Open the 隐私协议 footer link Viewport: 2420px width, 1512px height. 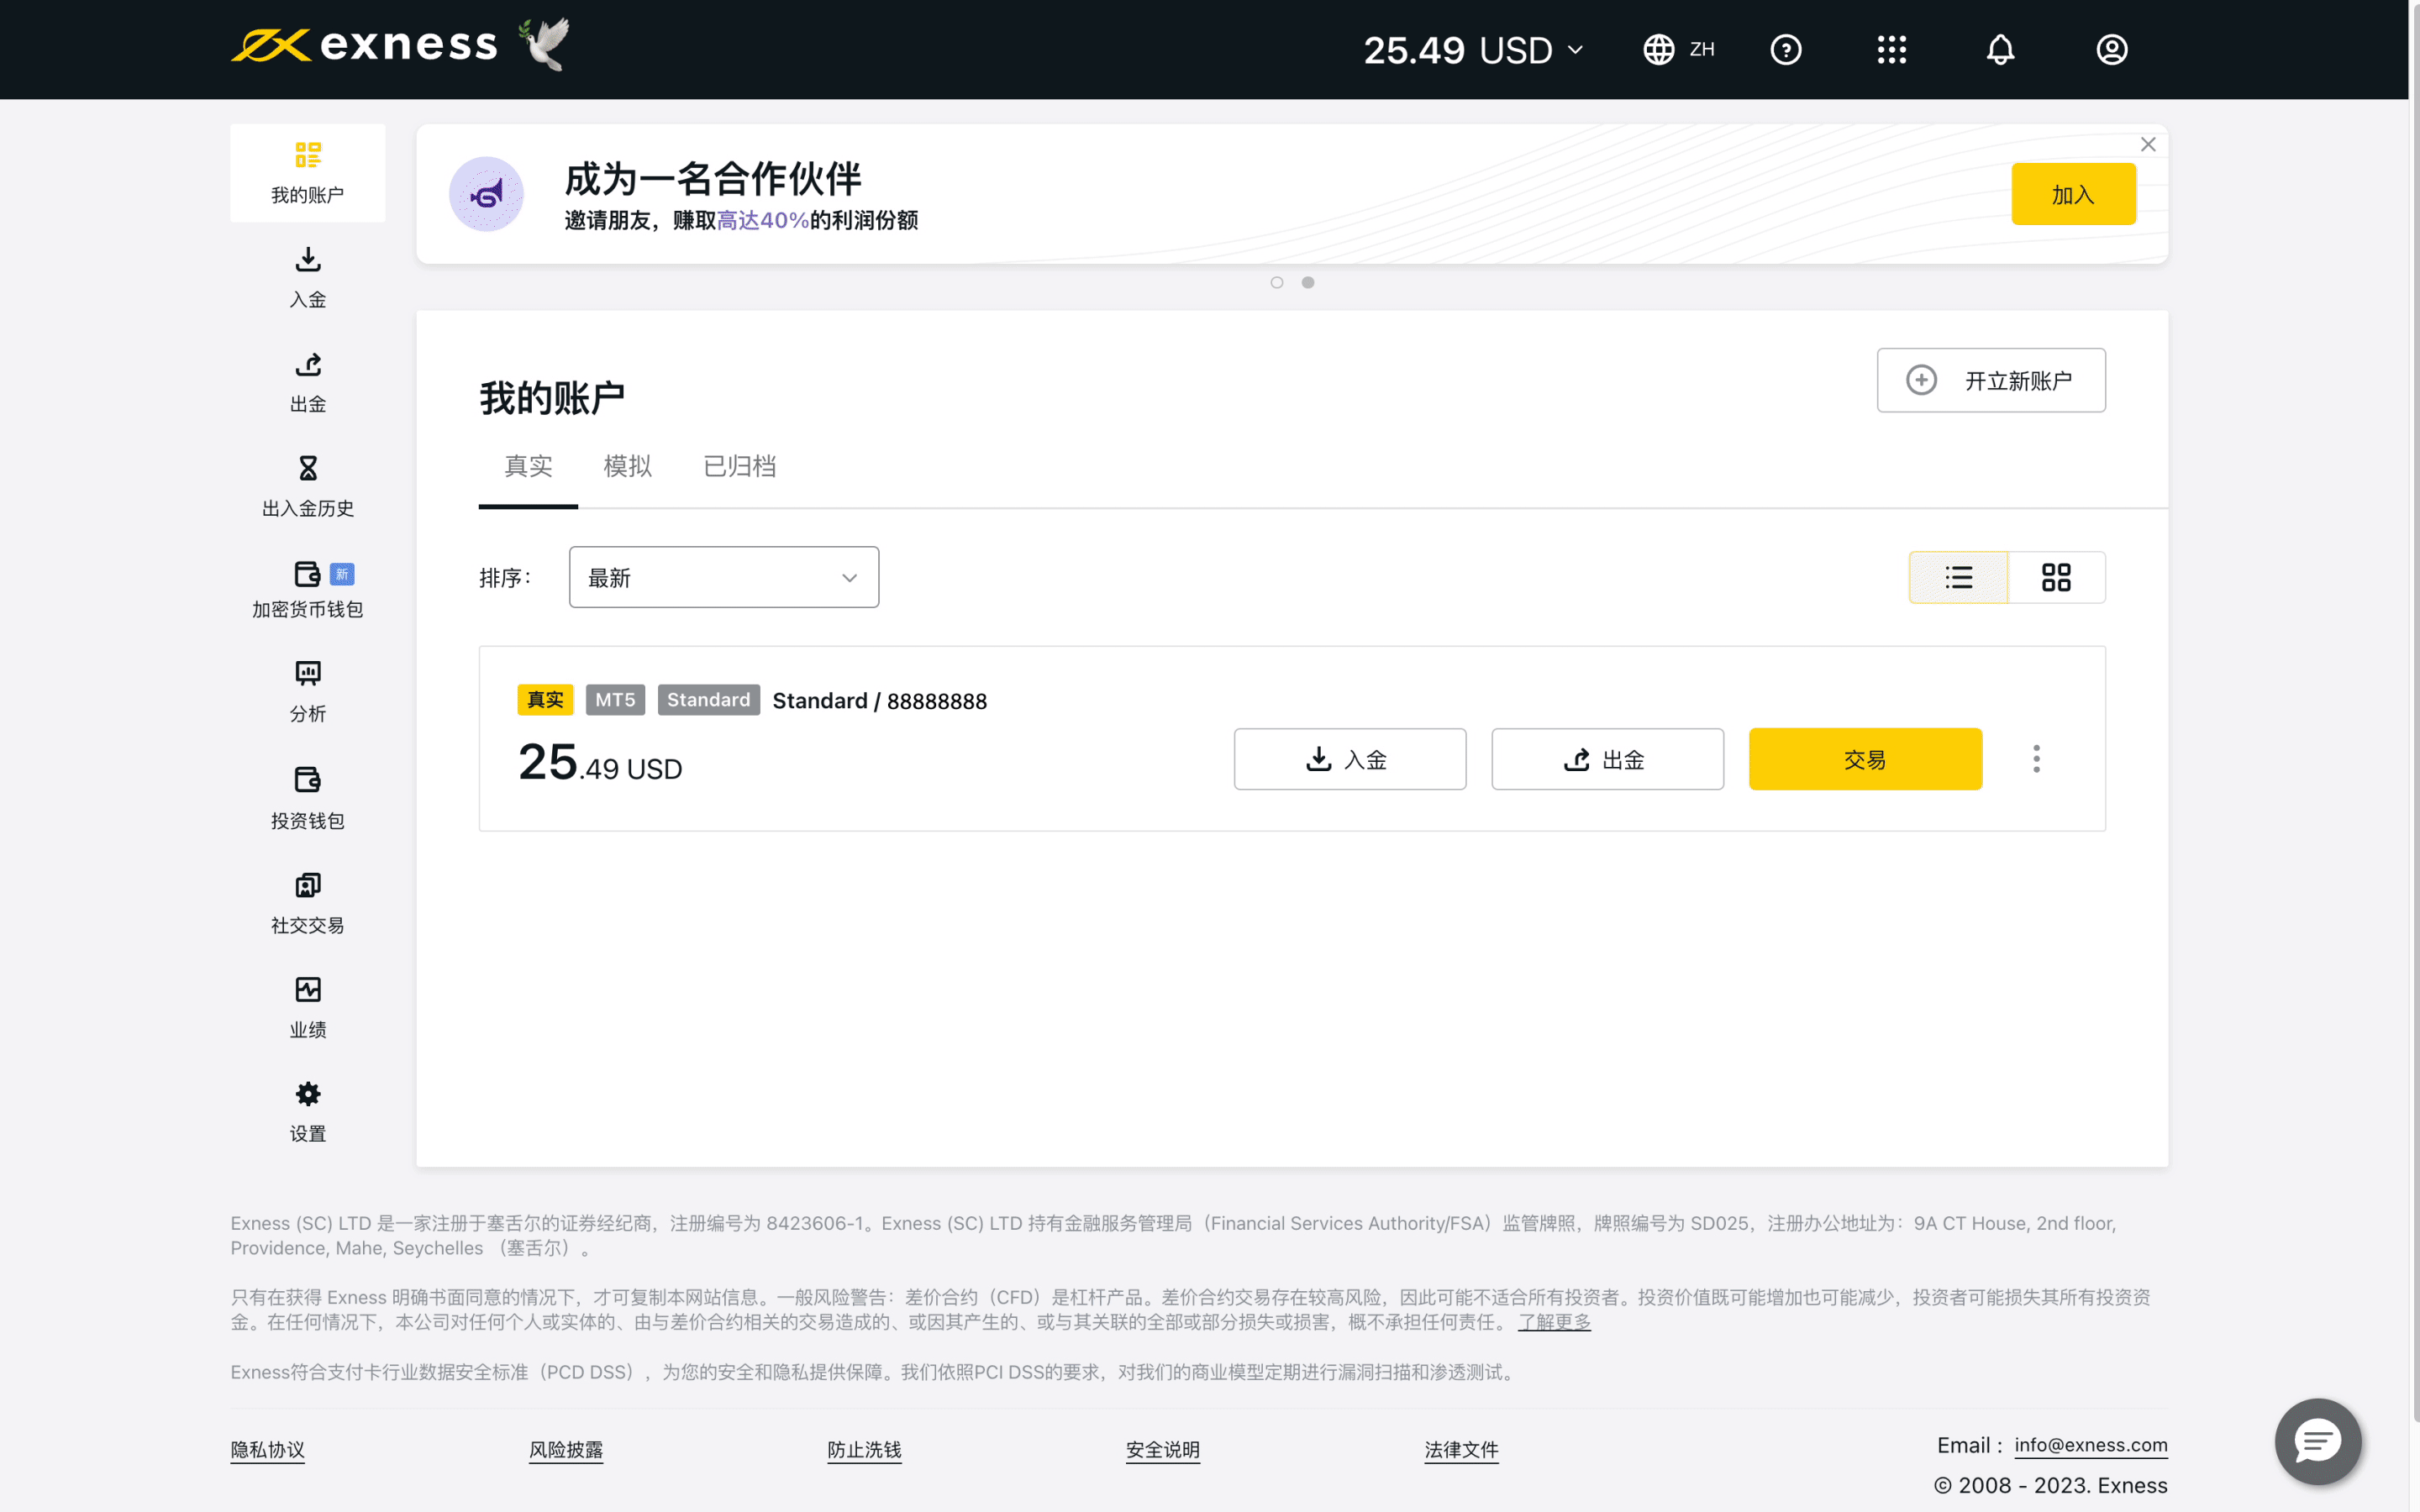267,1450
